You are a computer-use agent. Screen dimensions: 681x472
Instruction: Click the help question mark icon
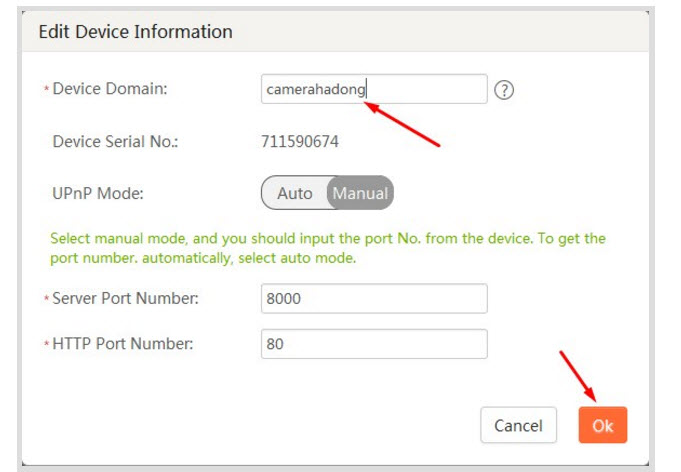click(x=504, y=90)
